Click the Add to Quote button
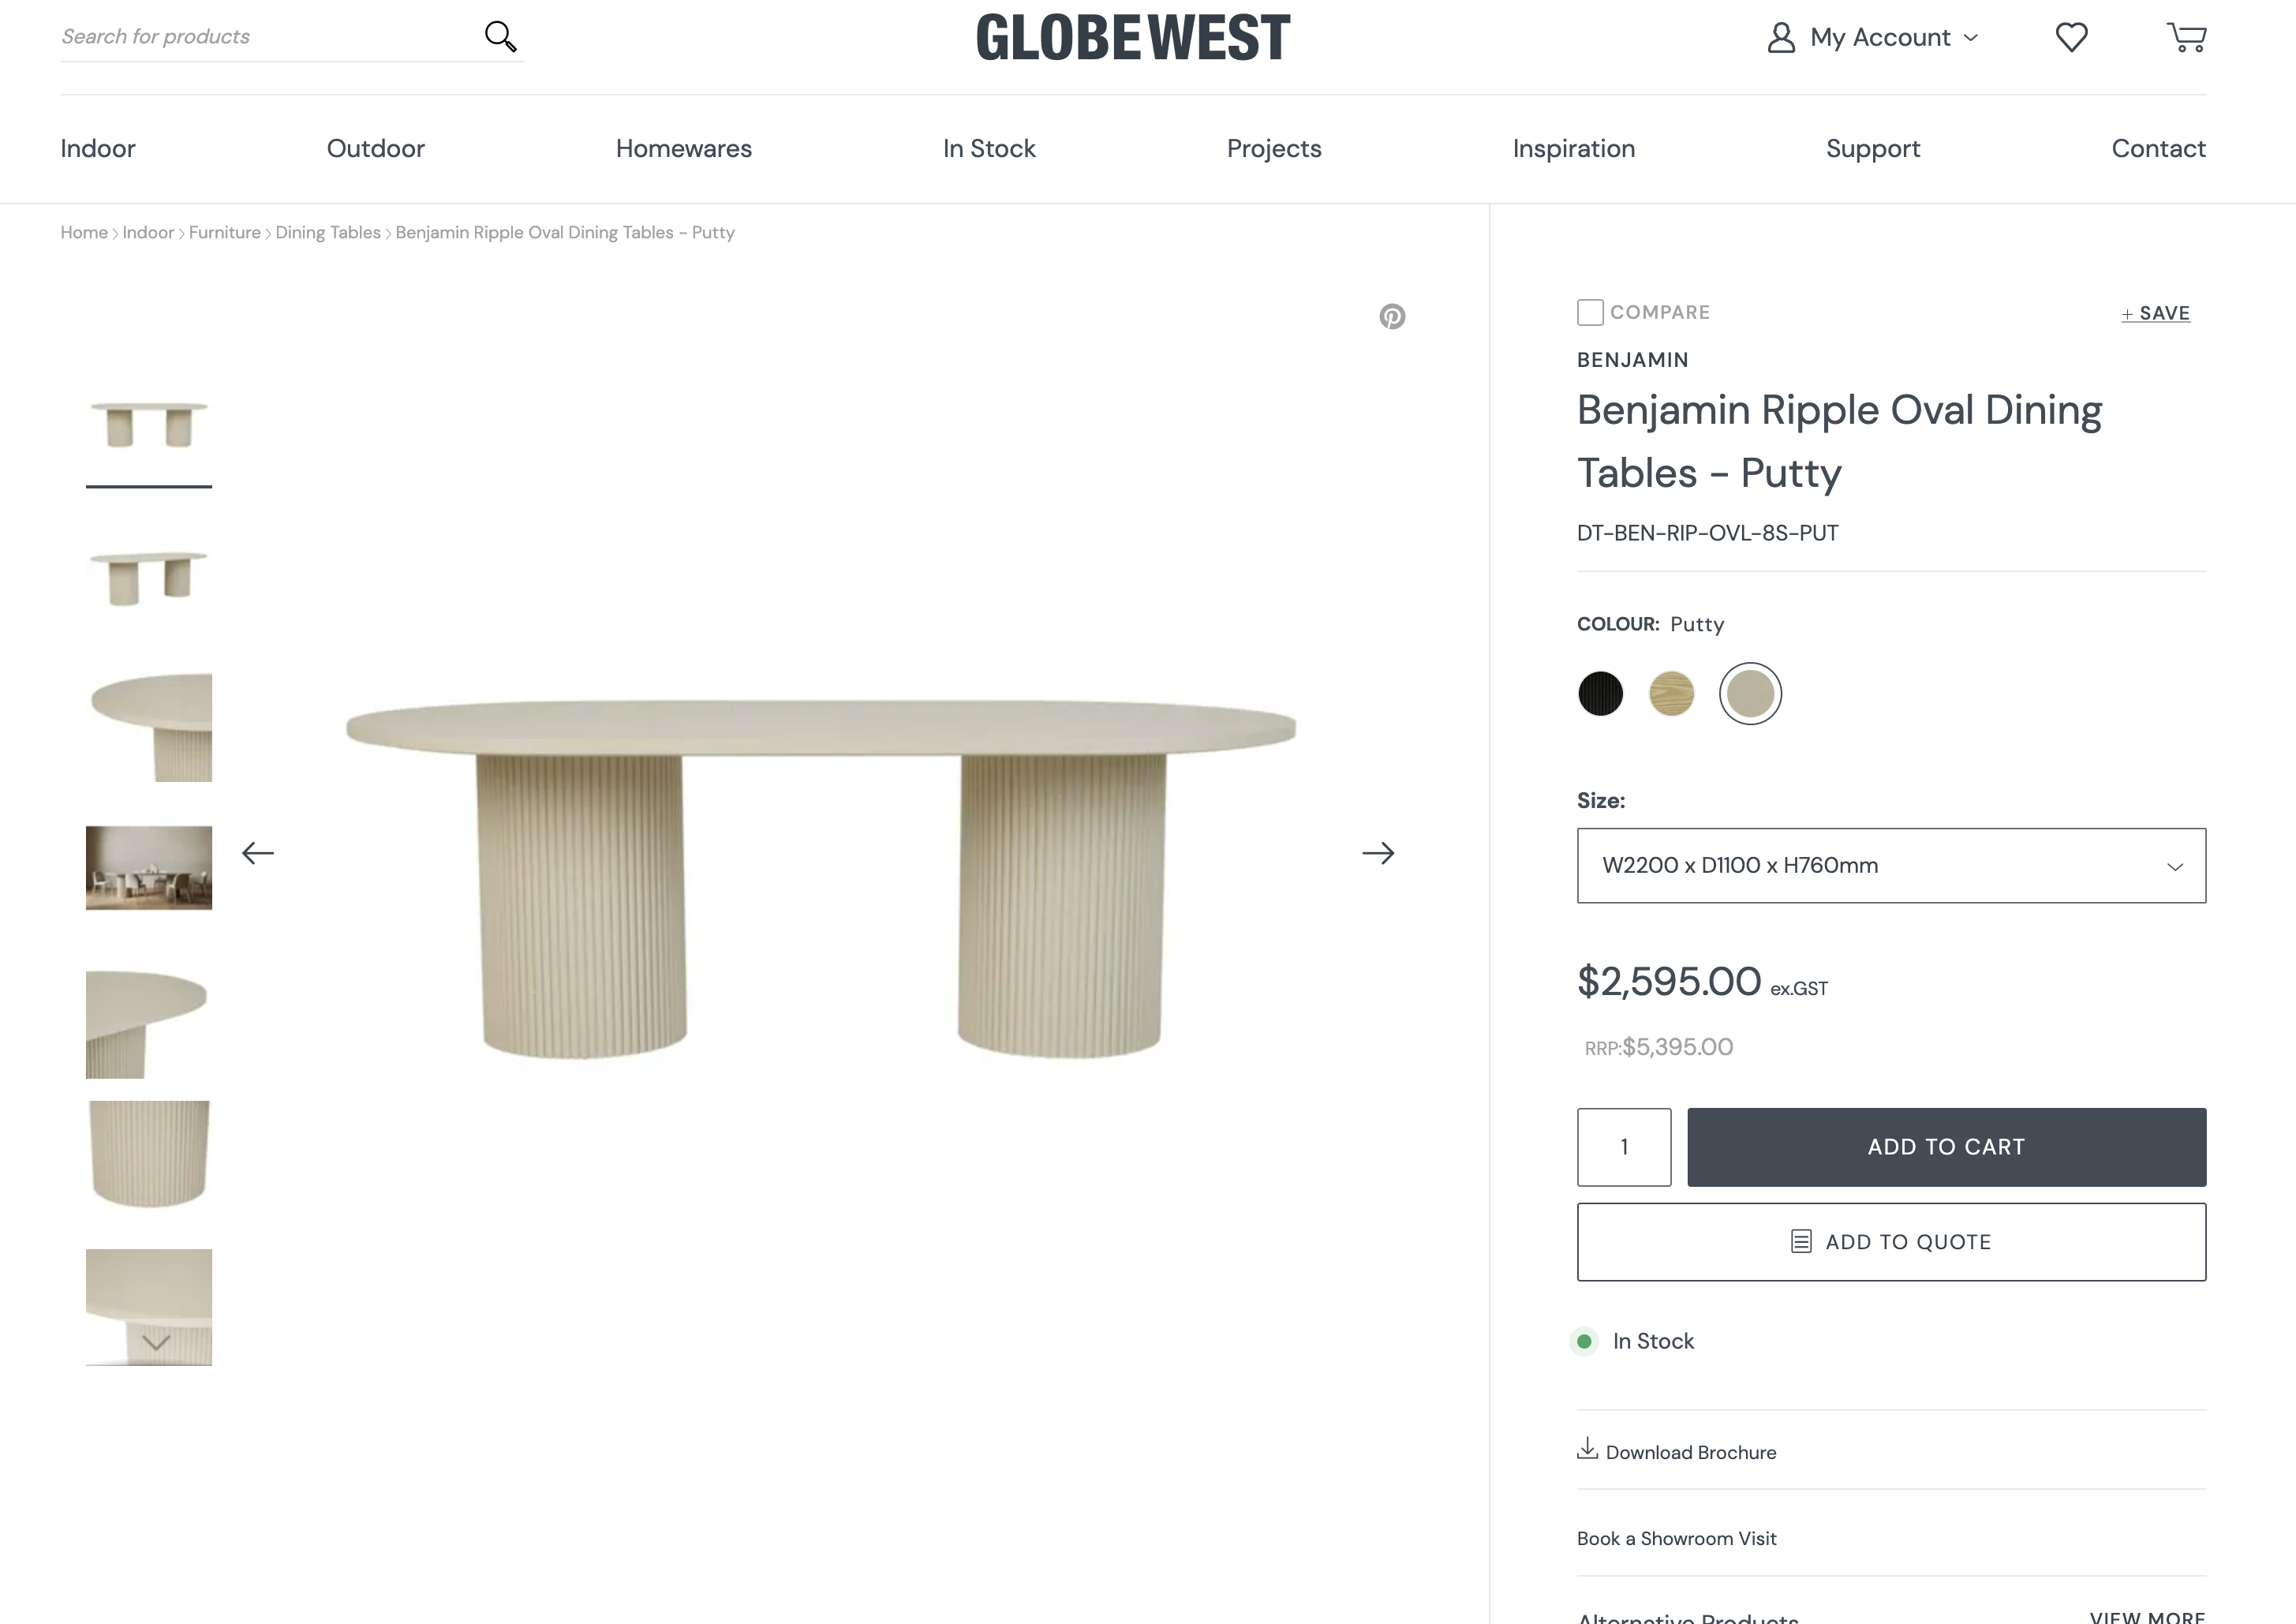This screenshot has height=1624, width=2296. click(x=1890, y=1242)
